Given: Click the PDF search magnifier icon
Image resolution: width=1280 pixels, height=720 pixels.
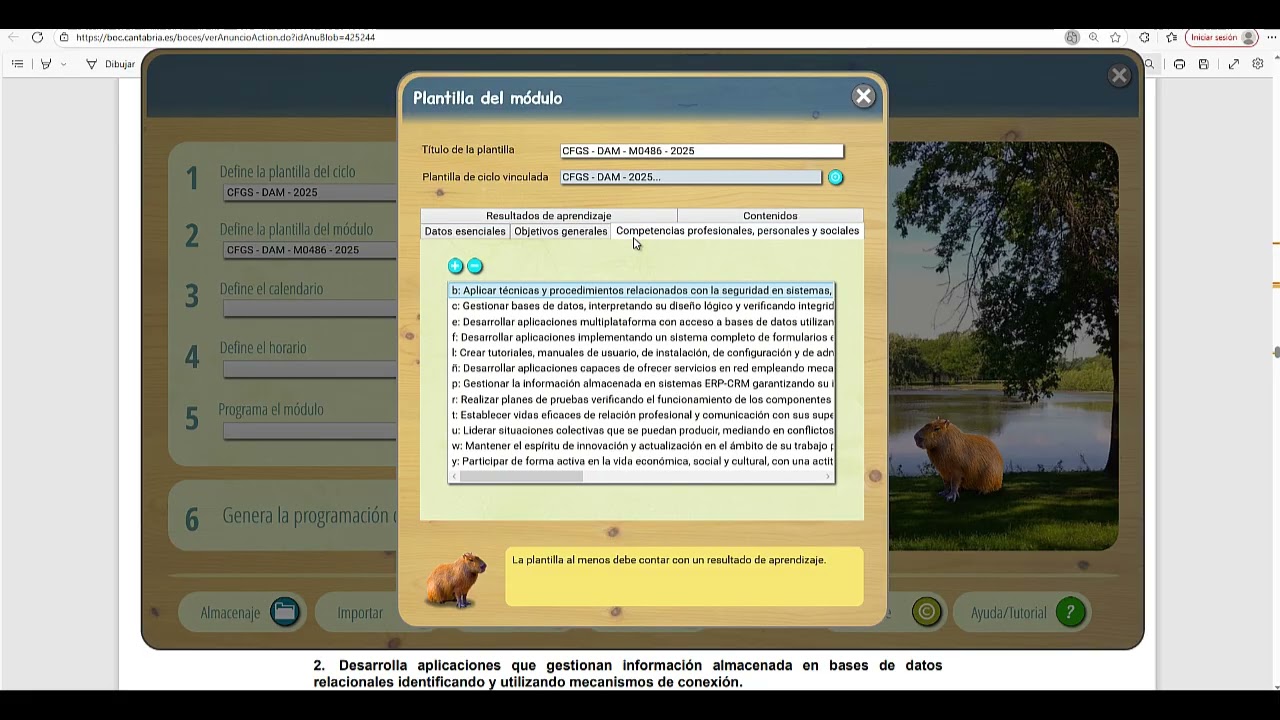Looking at the screenshot, I should click(x=1149, y=64).
